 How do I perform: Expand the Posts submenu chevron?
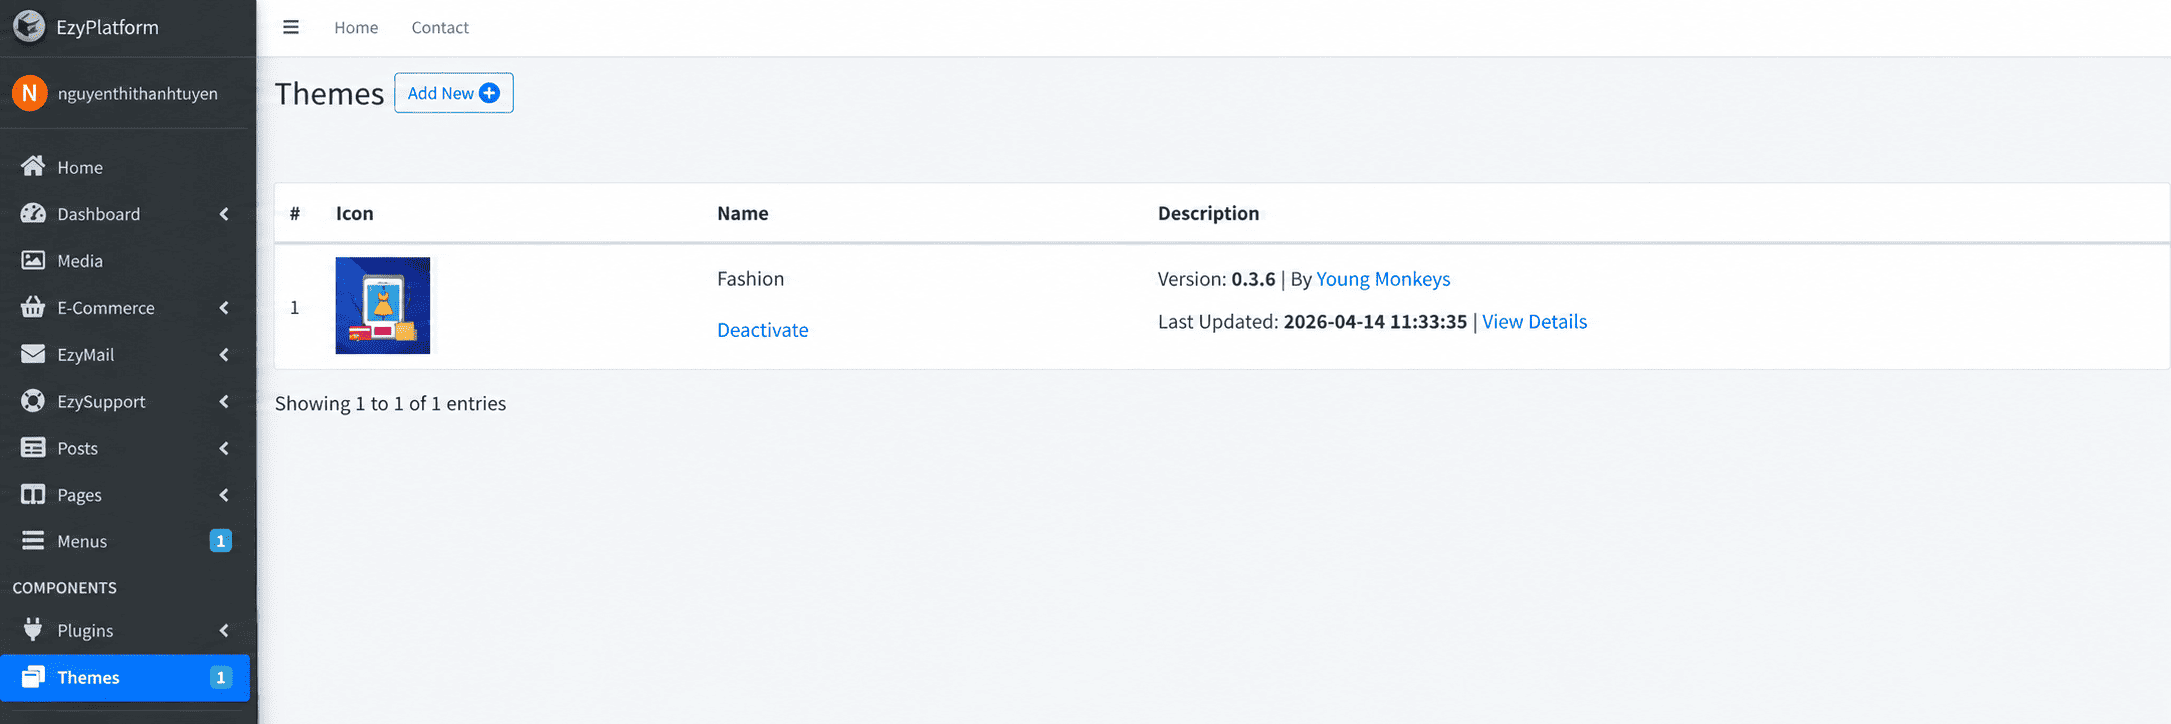tap(224, 448)
